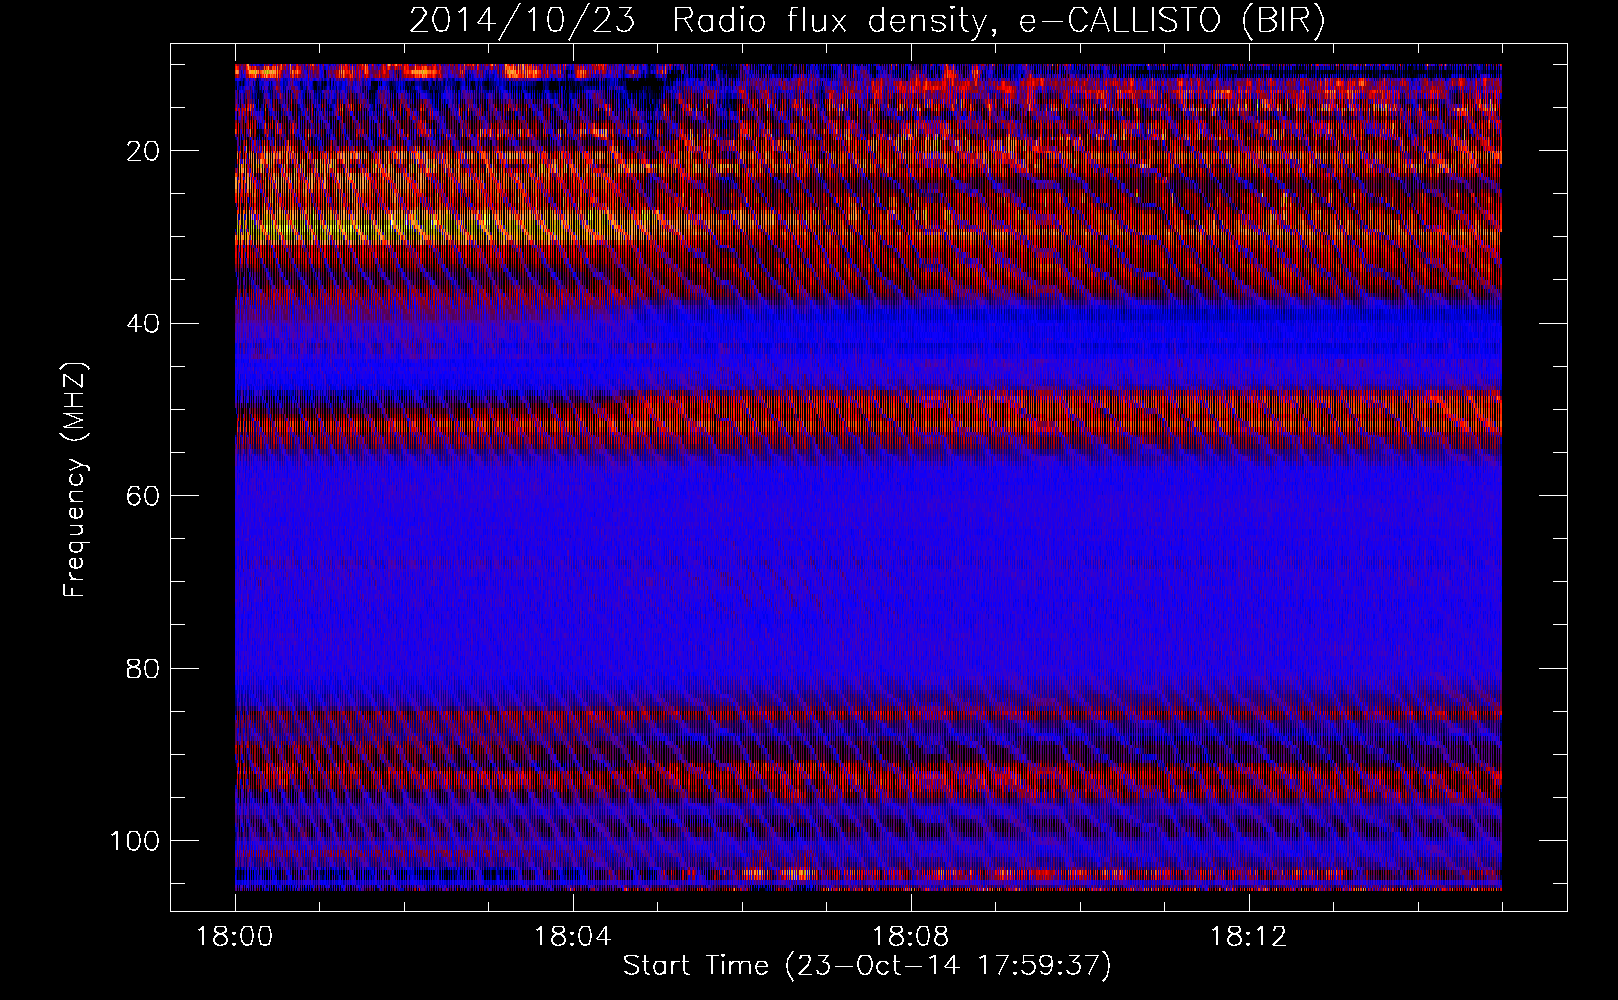Image resolution: width=1618 pixels, height=1000 pixels.
Task: Select the 18:12 time tick label
Action: tap(1249, 937)
